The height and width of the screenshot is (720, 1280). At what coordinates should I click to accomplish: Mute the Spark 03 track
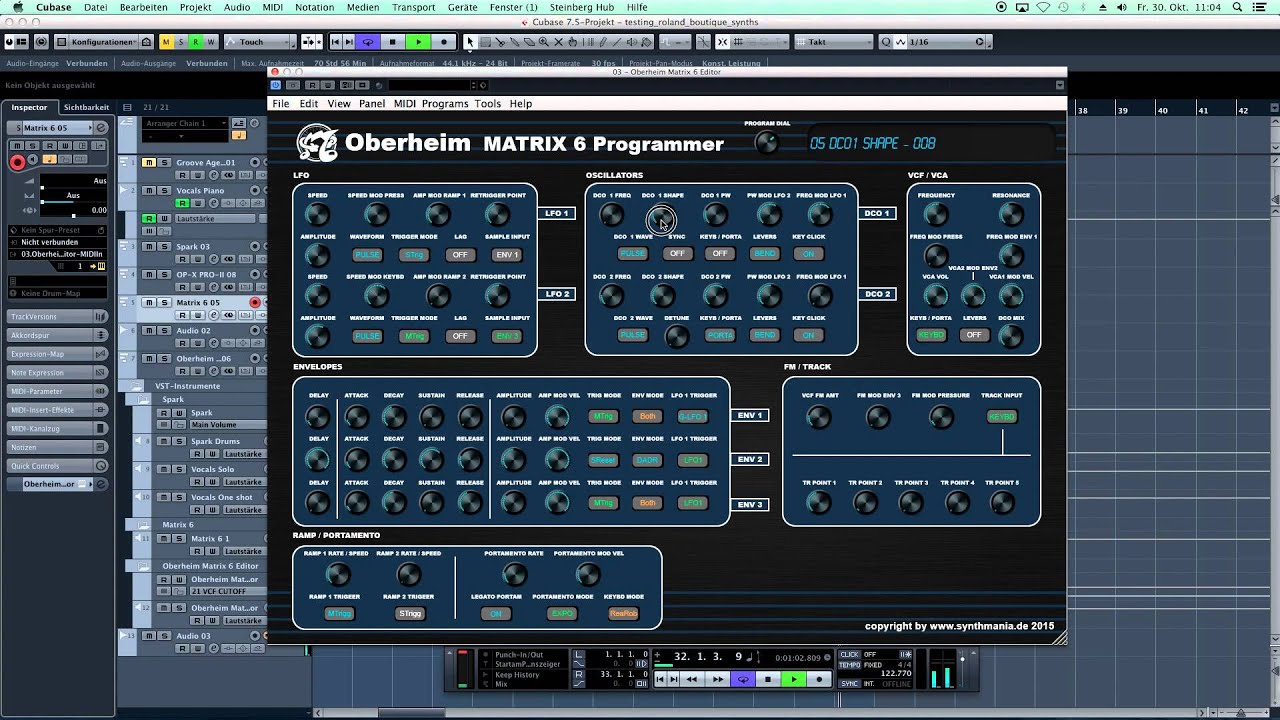(148, 246)
